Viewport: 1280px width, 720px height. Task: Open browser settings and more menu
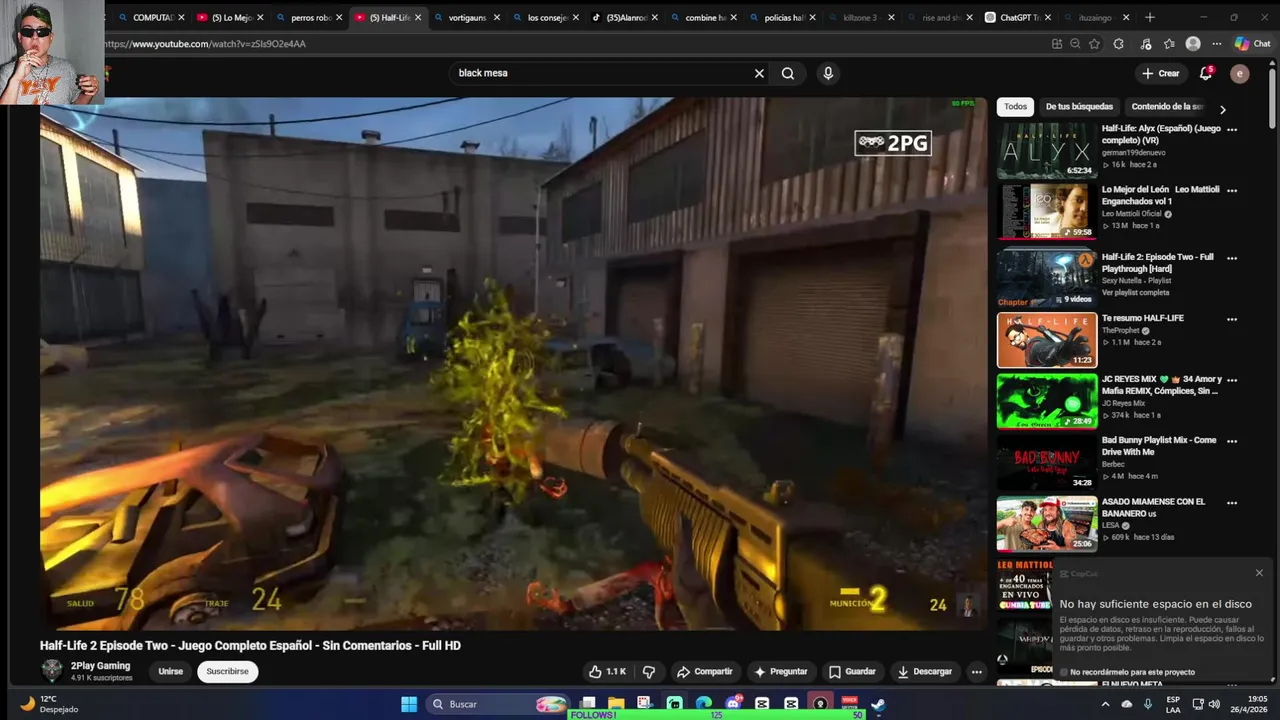click(x=1216, y=44)
